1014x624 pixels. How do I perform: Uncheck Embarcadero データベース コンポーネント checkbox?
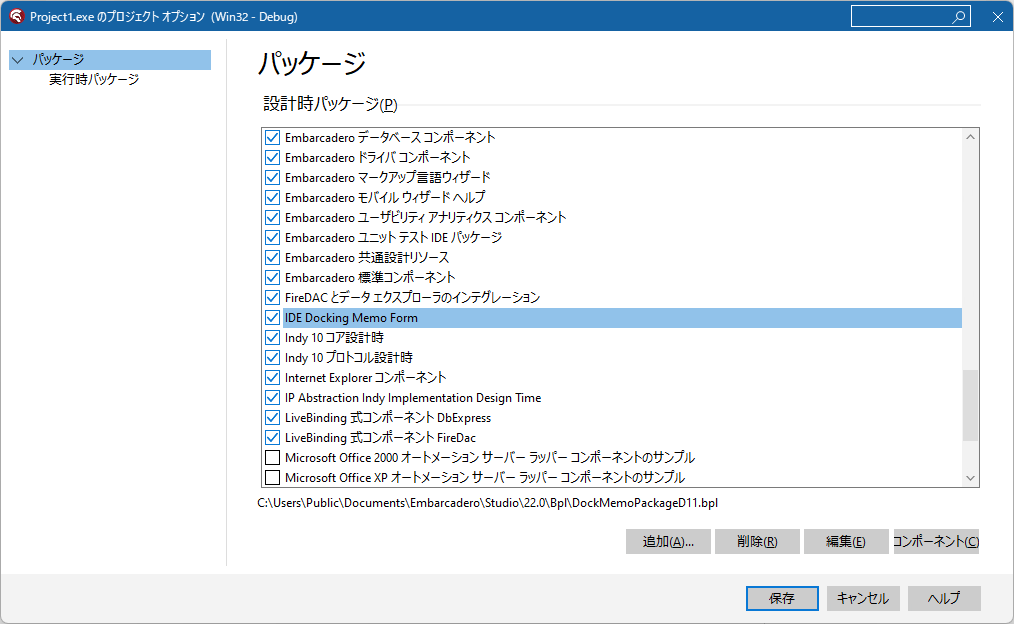272,138
